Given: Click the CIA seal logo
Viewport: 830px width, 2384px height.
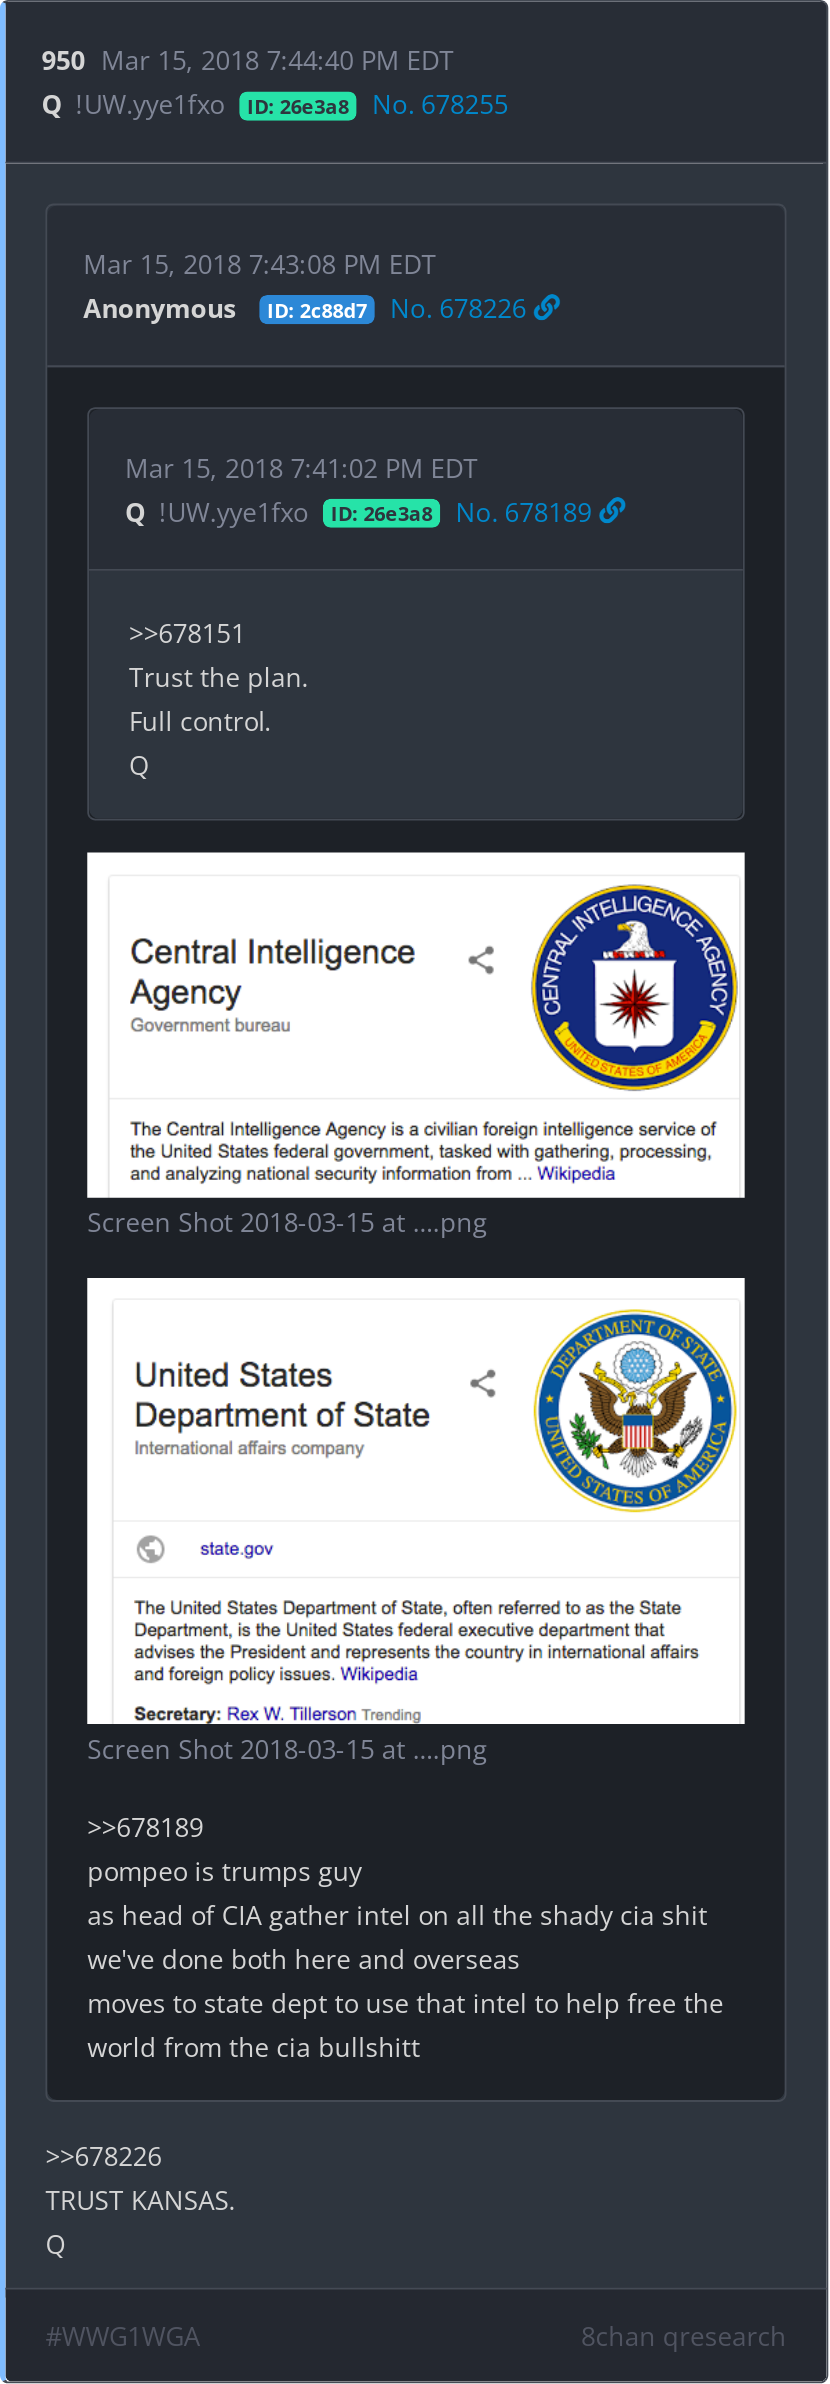Looking at the screenshot, I should coord(634,988).
